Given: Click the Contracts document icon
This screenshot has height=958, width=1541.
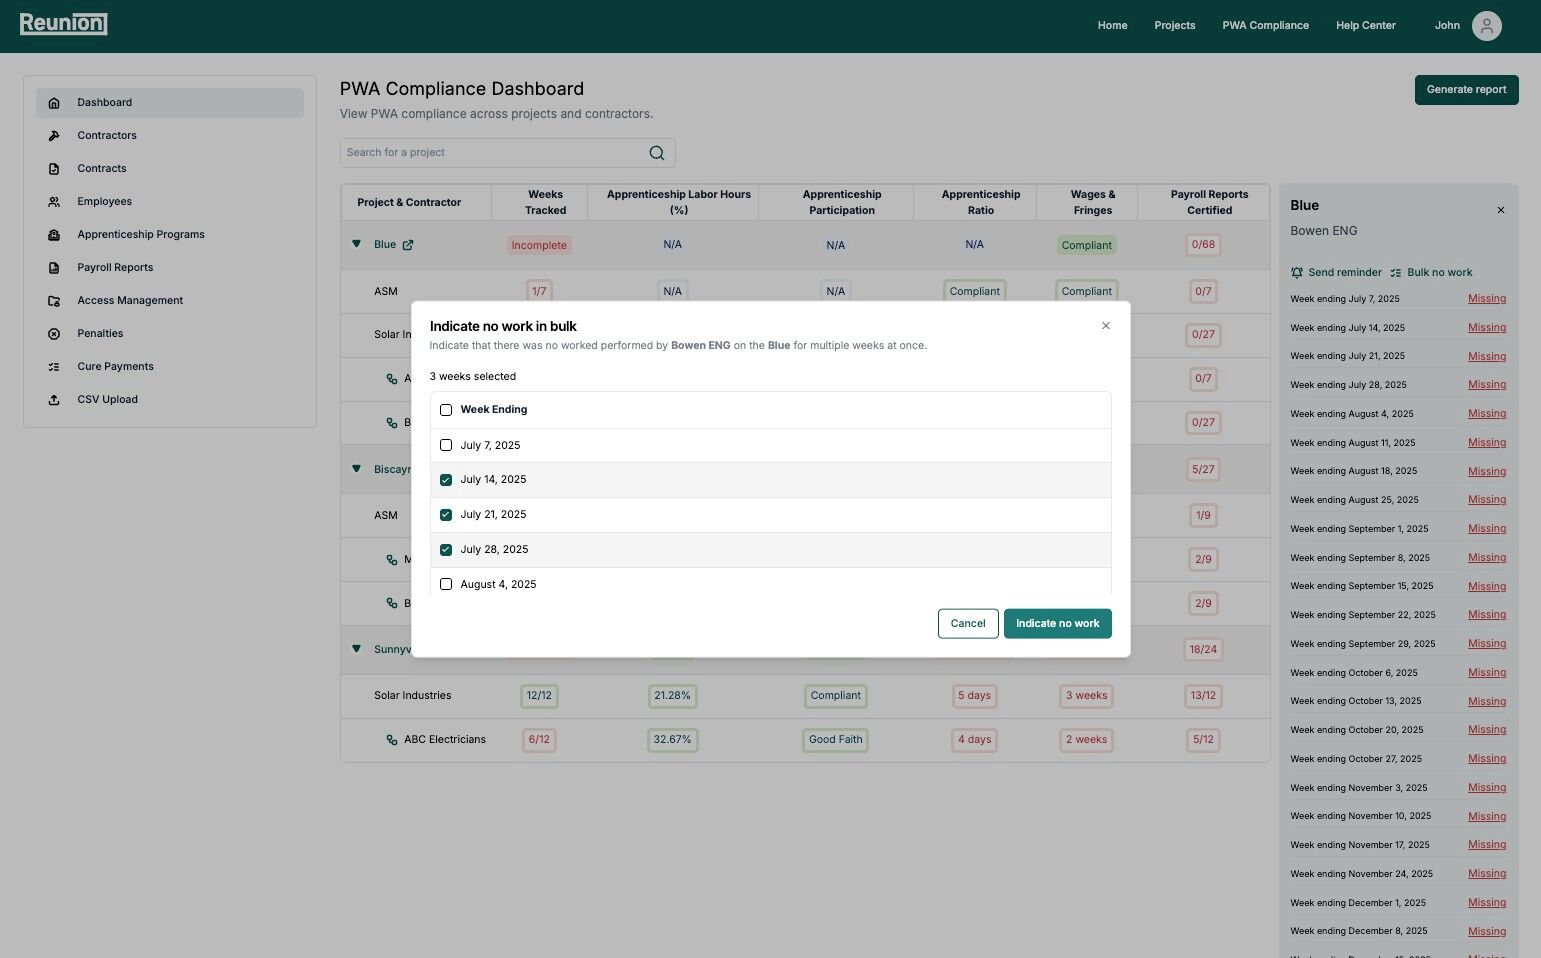Looking at the screenshot, I should point(54,169).
